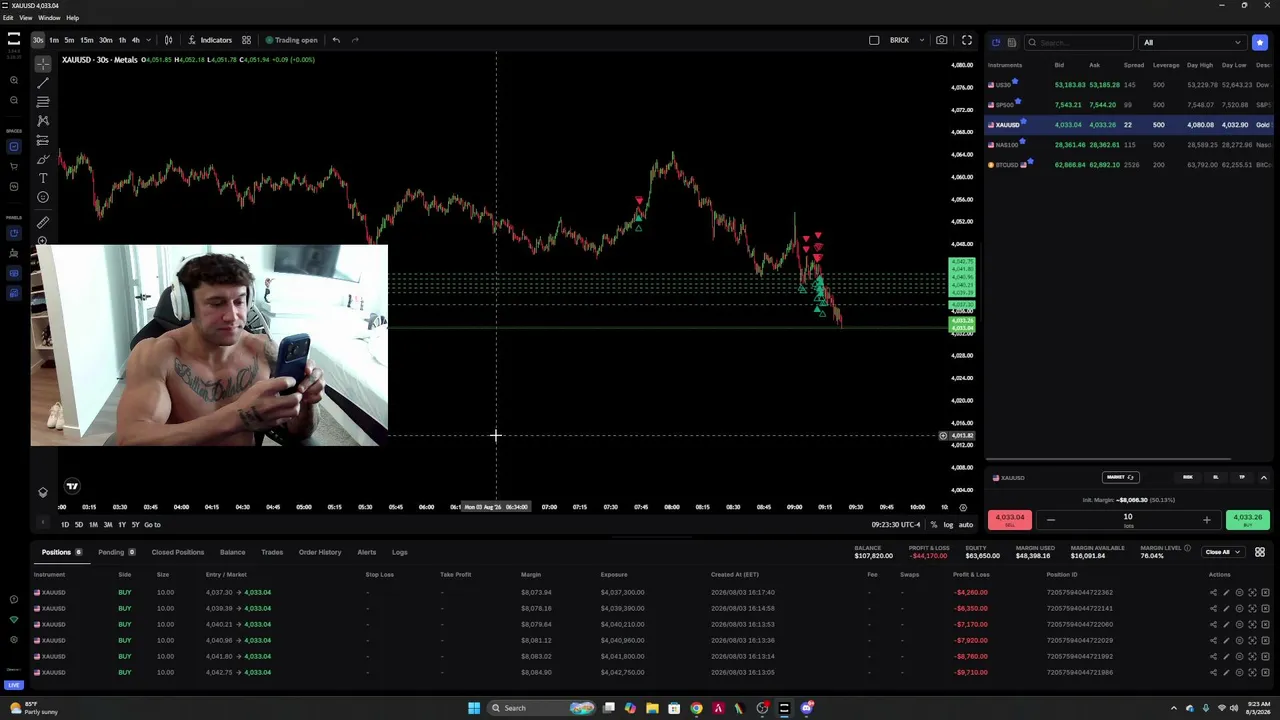
Task: Select the pattern drawing tool
Action: [x=43, y=120]
